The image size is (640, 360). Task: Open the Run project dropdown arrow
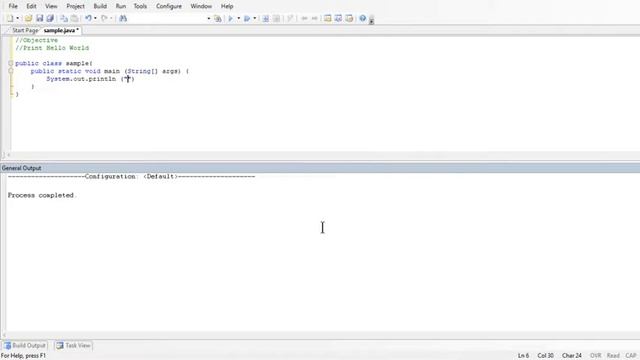click(x=255, y=18)
